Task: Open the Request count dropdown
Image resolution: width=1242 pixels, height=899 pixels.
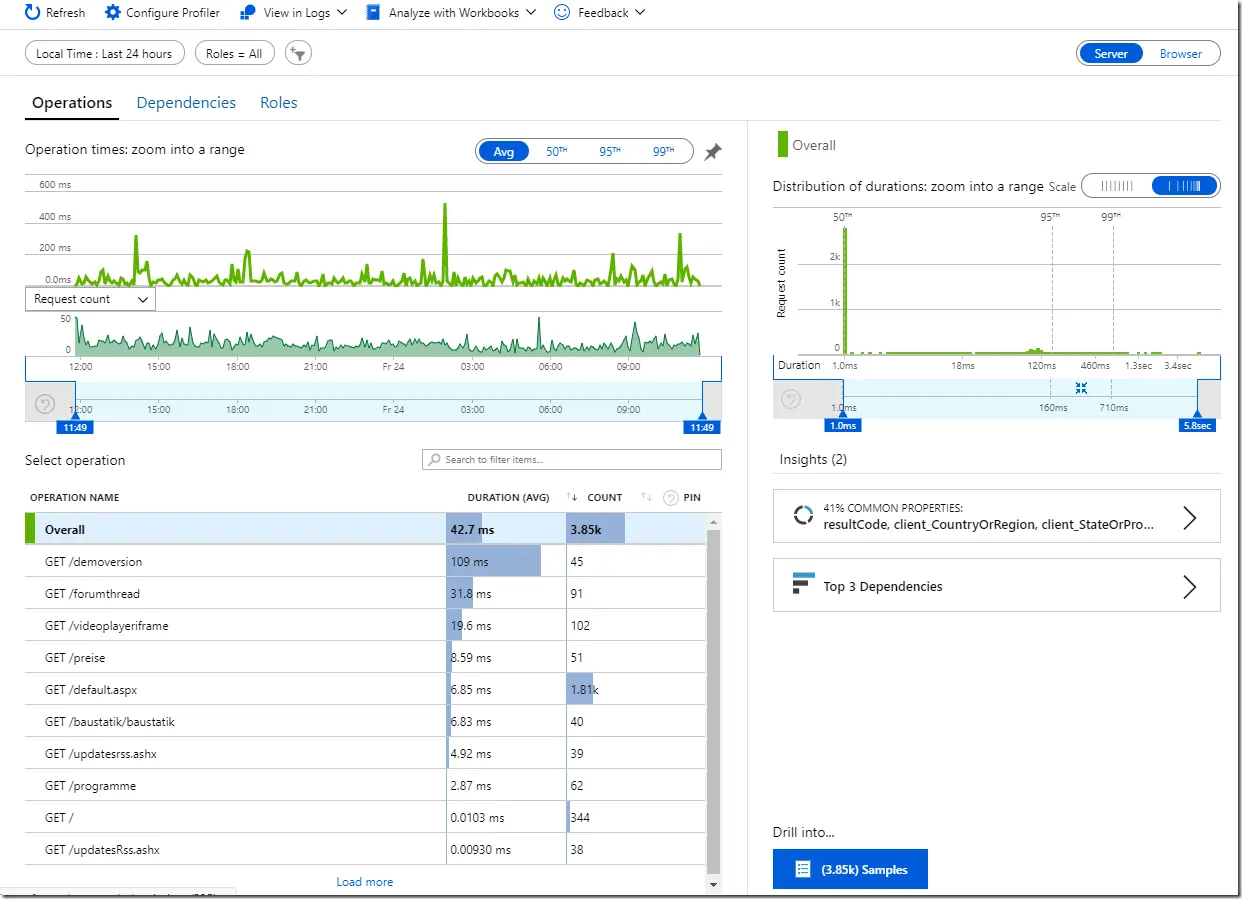Action: pyautogui.click(x=90, y=299)
